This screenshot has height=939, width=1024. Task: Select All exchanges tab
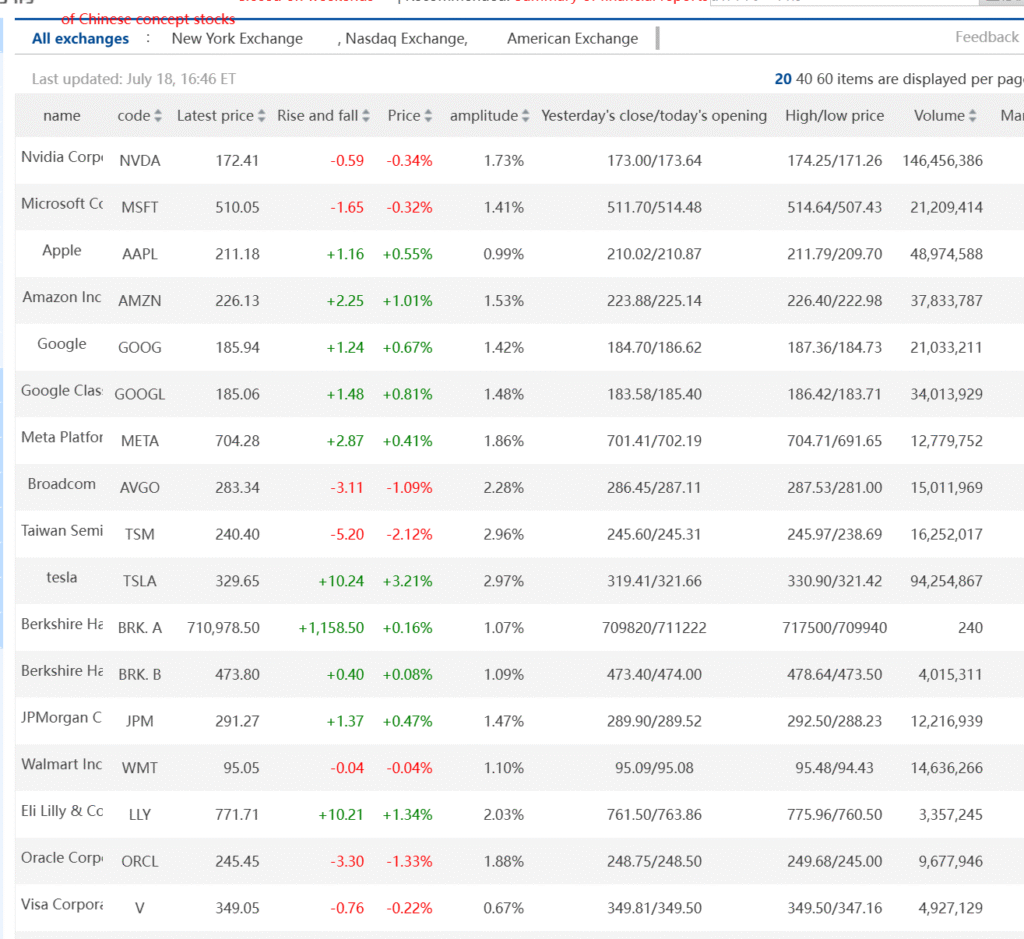(x=80, y=39)
